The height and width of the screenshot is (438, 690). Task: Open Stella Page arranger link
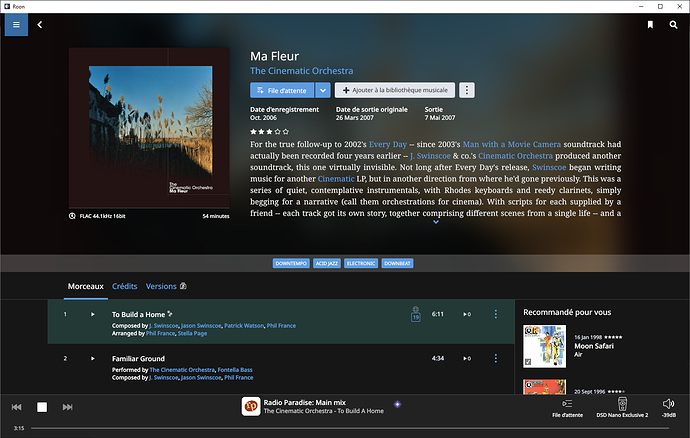click(192, 334)
